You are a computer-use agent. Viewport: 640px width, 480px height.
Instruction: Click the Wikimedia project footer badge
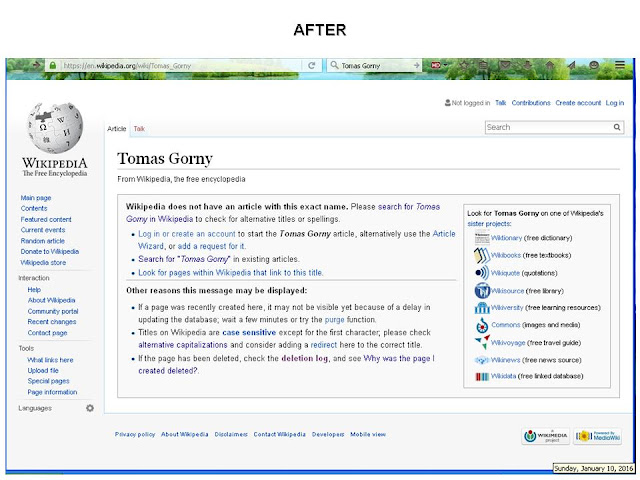click(546, 436)
